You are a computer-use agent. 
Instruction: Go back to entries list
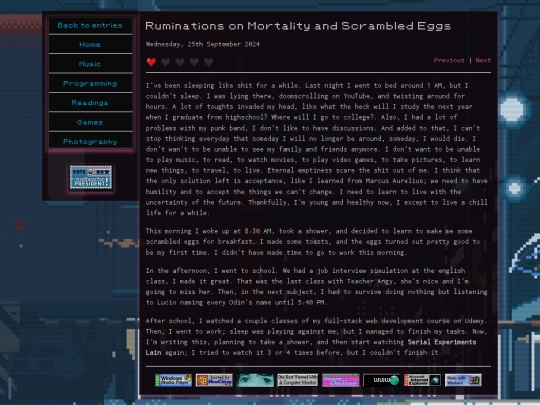[x=90, y=25]
